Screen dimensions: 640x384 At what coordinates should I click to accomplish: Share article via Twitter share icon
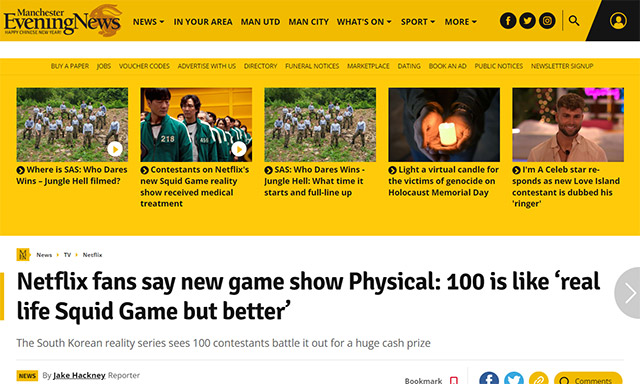[x=514, y=379]
